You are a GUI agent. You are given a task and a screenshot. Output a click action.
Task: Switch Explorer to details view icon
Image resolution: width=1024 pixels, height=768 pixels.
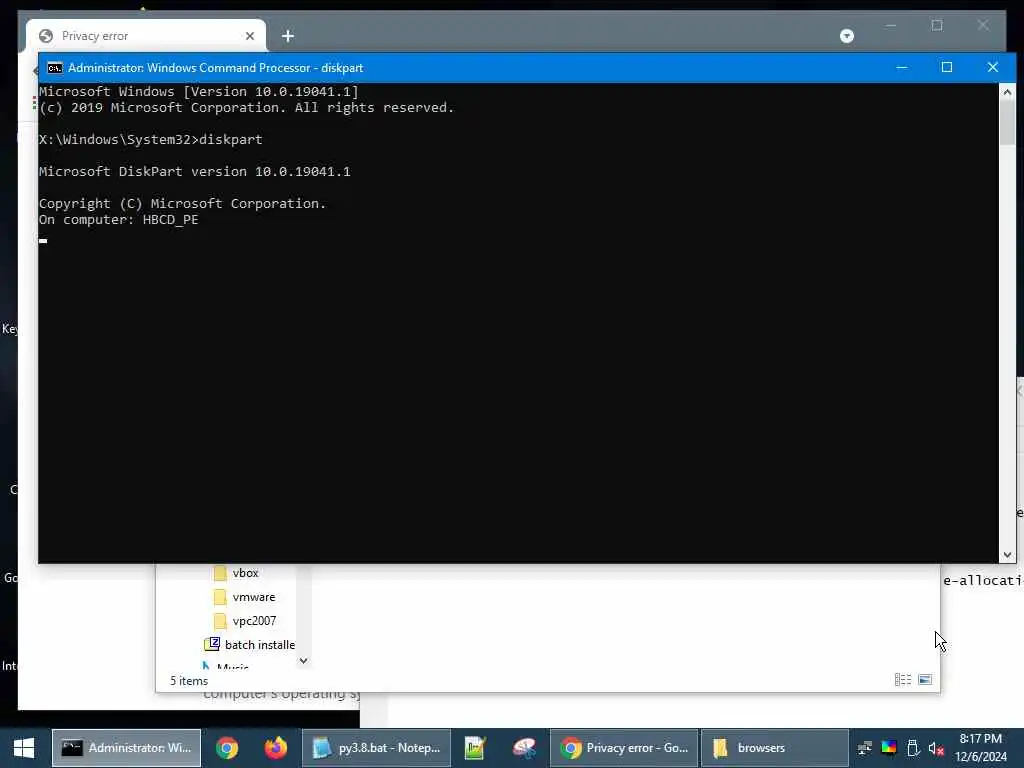(903, 680)
